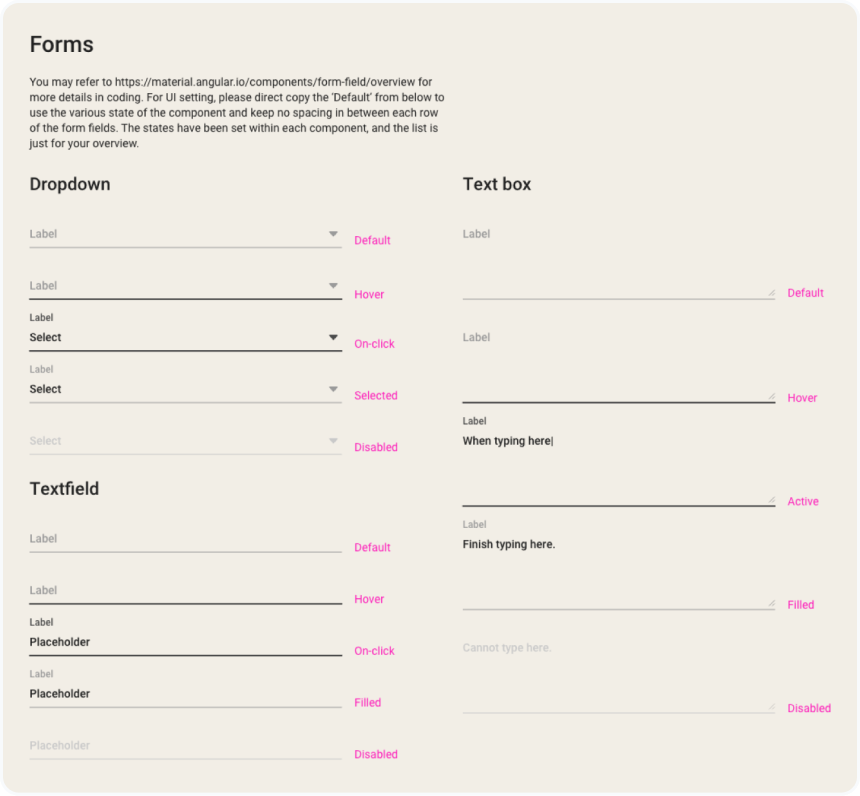The height and width of the screenshot is (796, 860).
Task: Click the arrow icon on the Hover dropdown
Action: pos(334,286)
